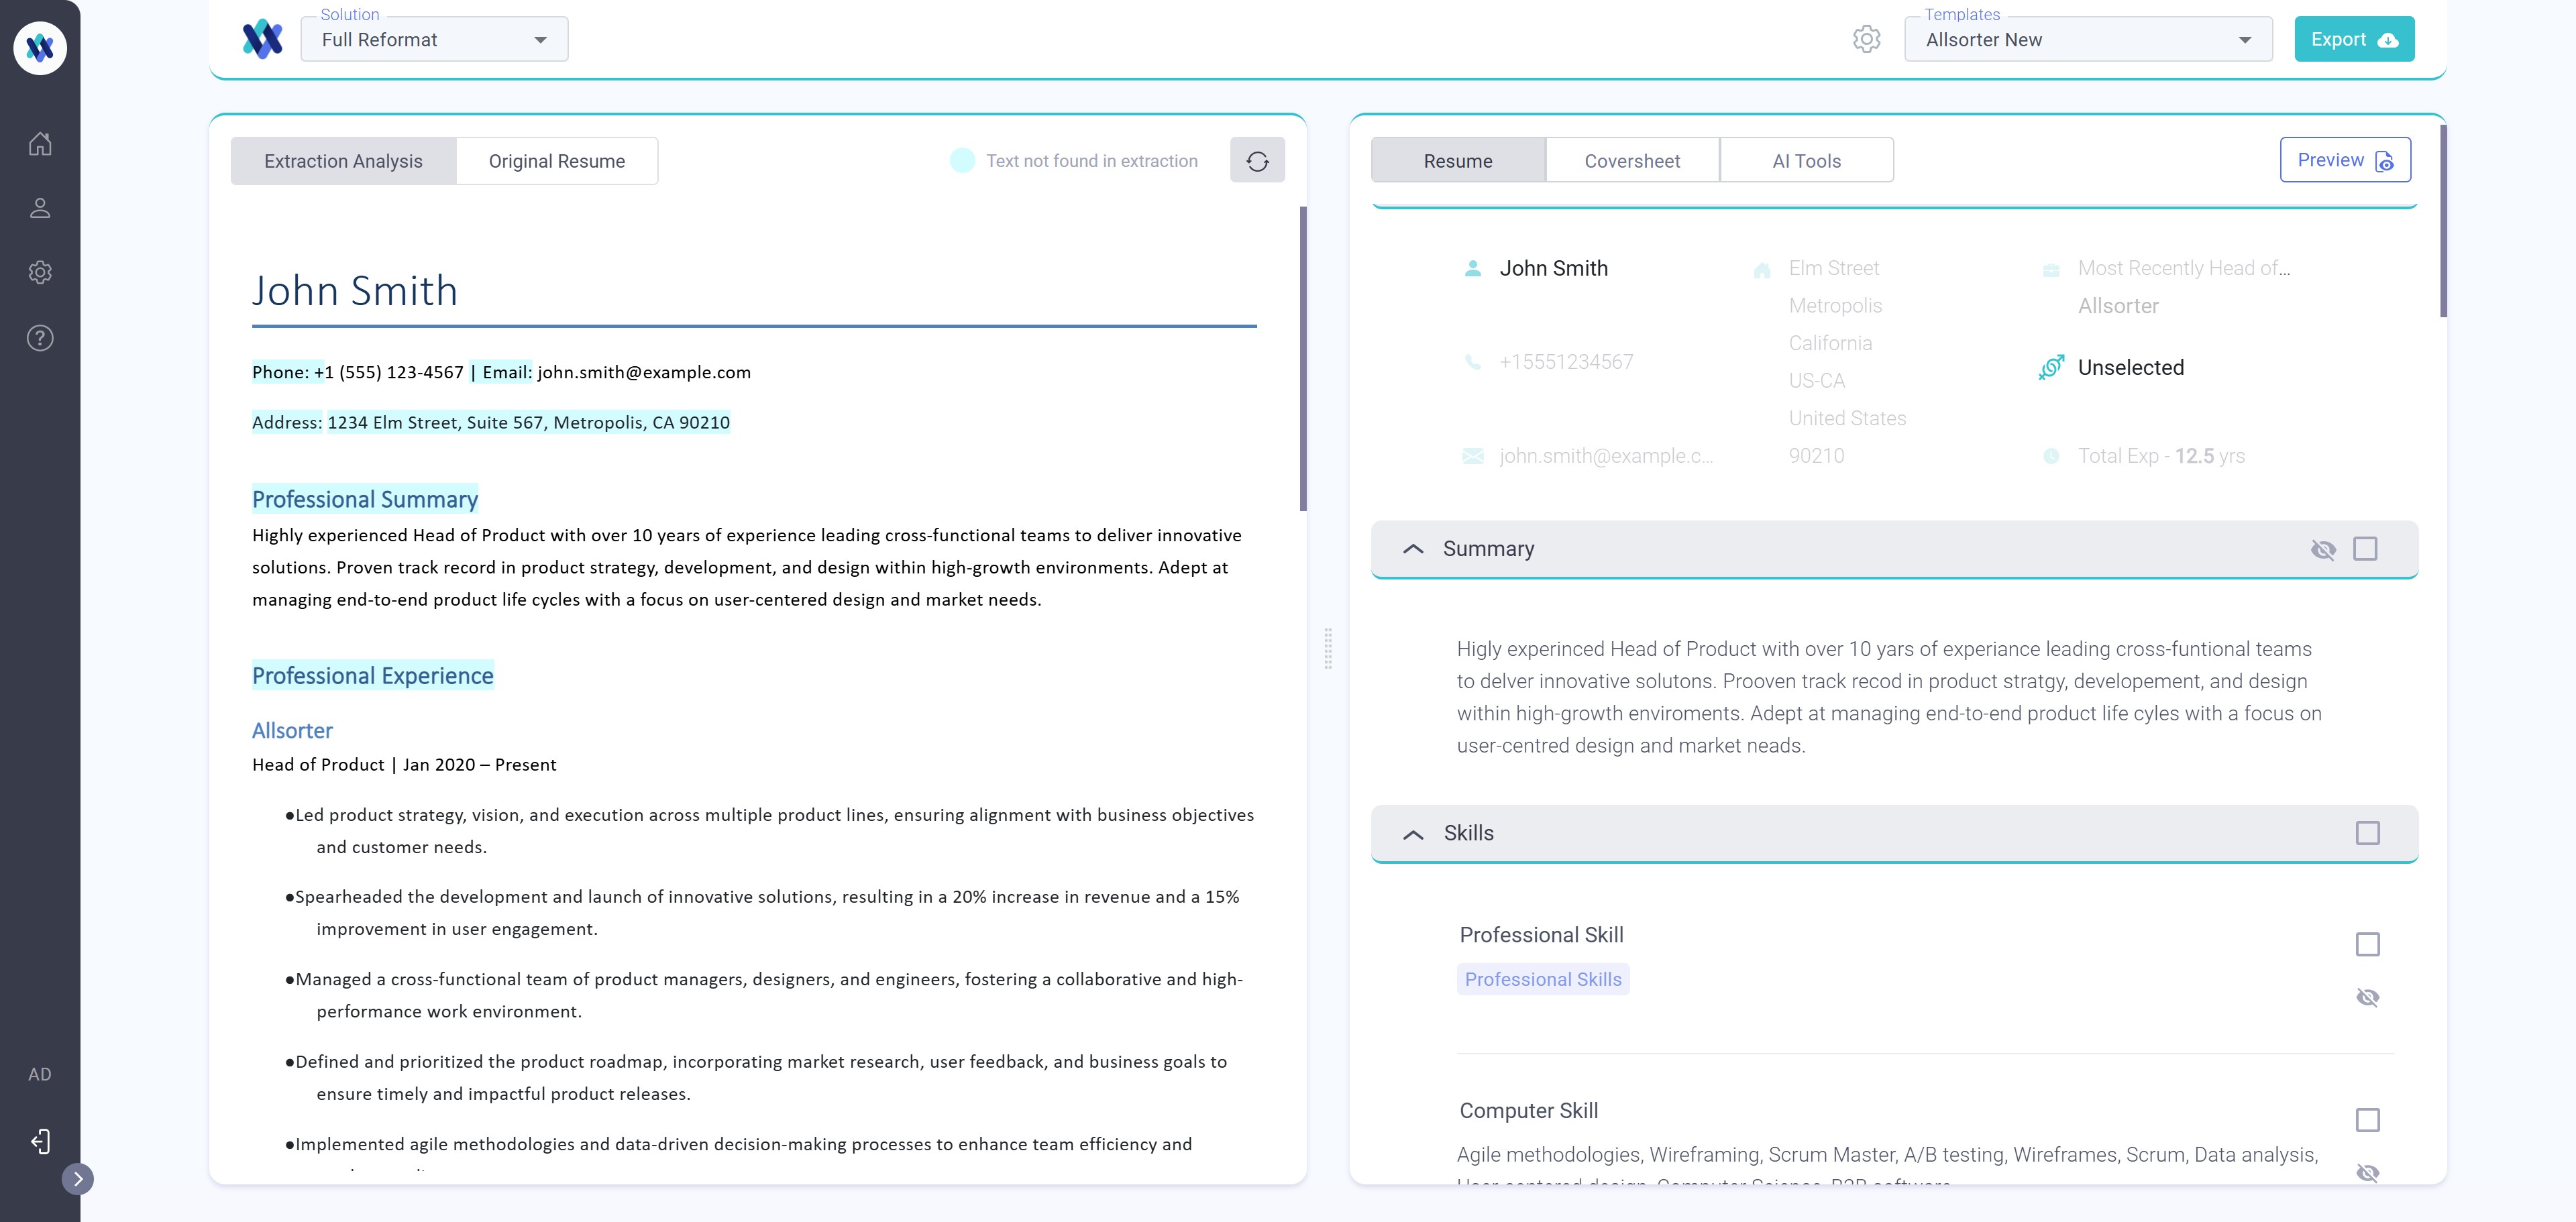2576x1222 pixels.
Task: Click the gender Unselected icon
Action: [2051, 367]
